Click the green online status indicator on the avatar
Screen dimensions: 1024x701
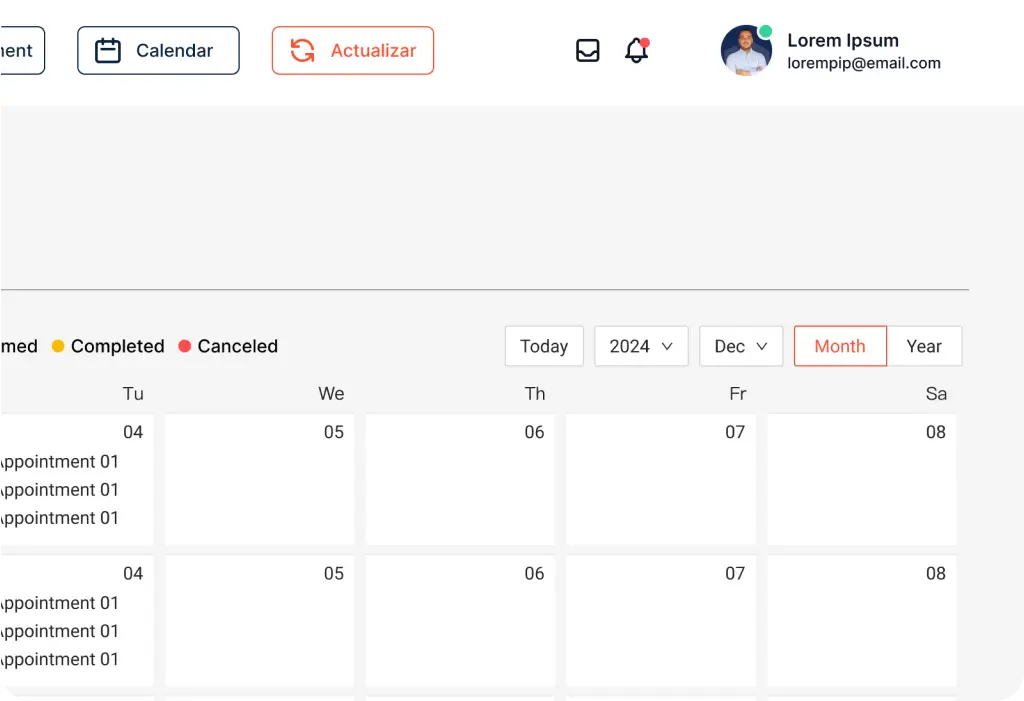(765, 31)
